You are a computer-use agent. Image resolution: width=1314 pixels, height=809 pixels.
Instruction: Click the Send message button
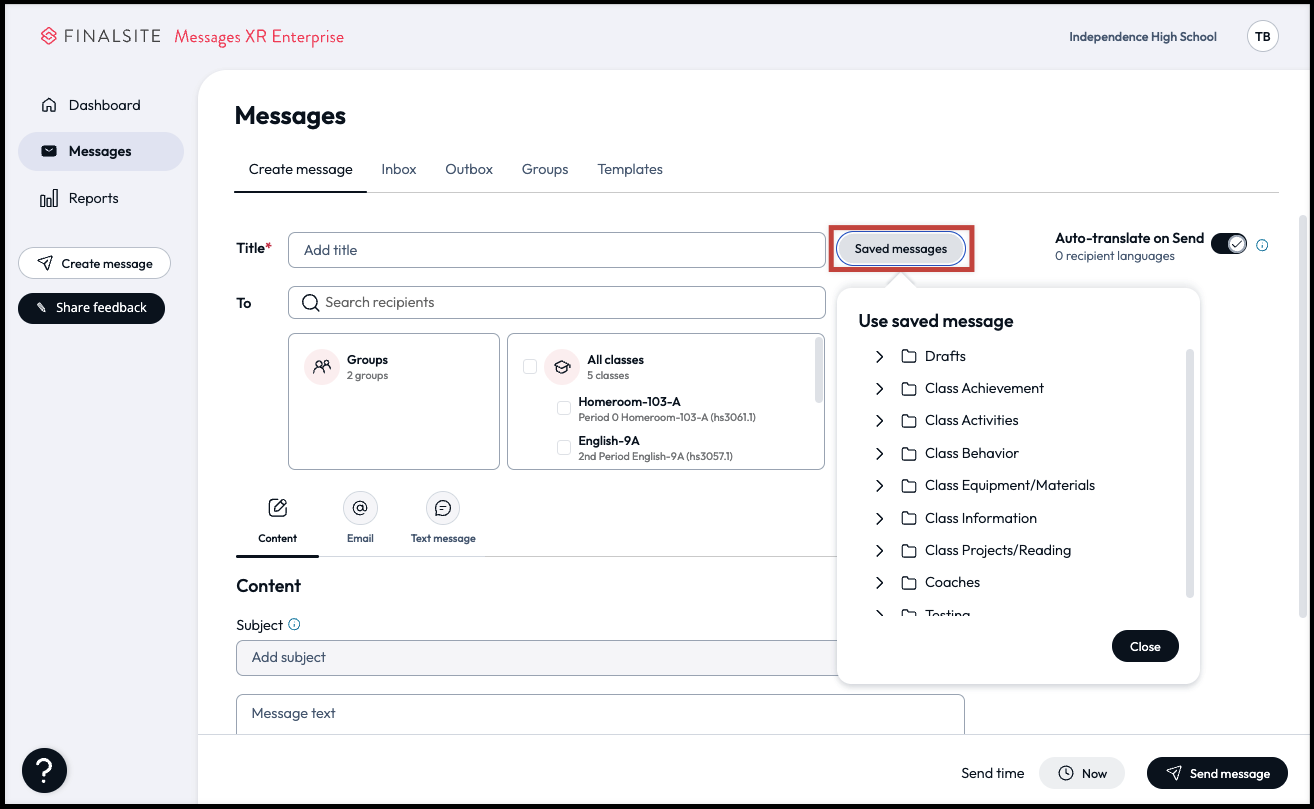[1217, 773]
